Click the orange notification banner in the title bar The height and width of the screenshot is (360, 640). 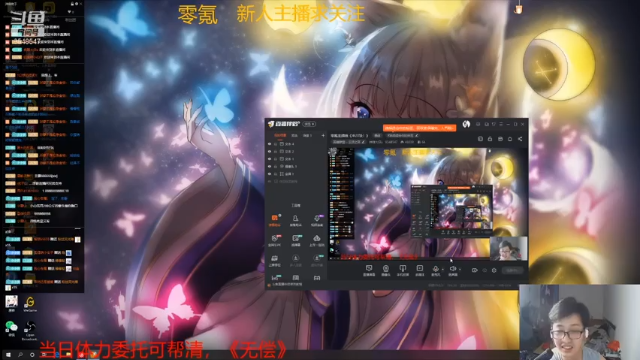pyautogui.click(x=419, y=128)
